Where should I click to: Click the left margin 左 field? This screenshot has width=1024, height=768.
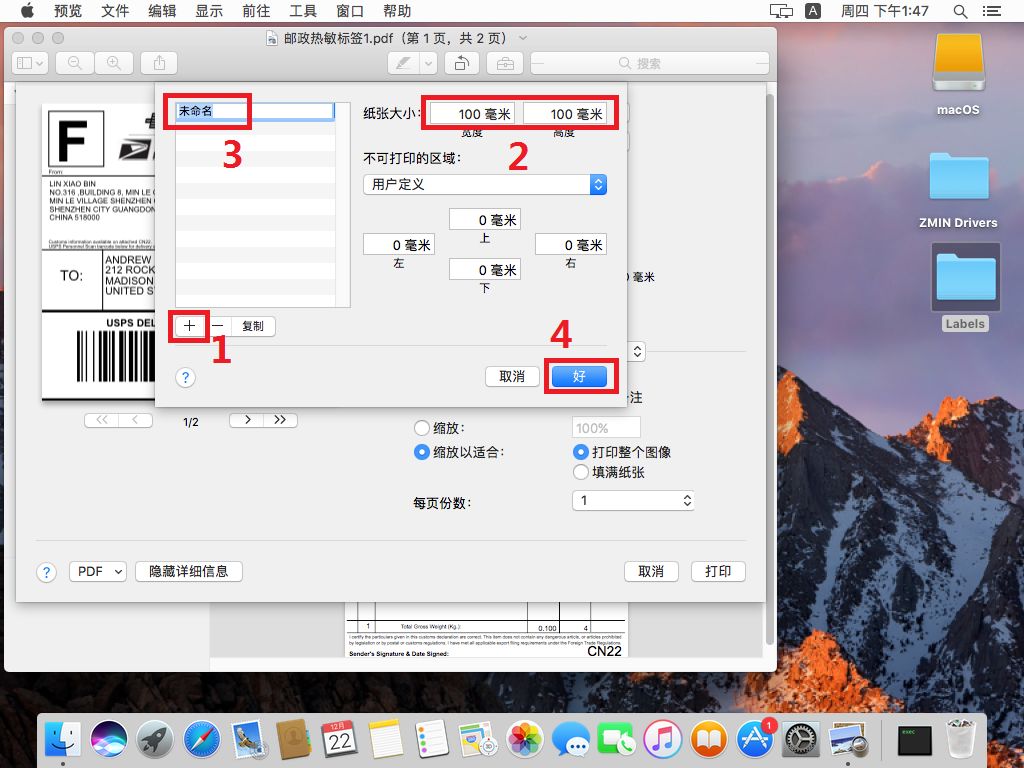tap(399, 245)
